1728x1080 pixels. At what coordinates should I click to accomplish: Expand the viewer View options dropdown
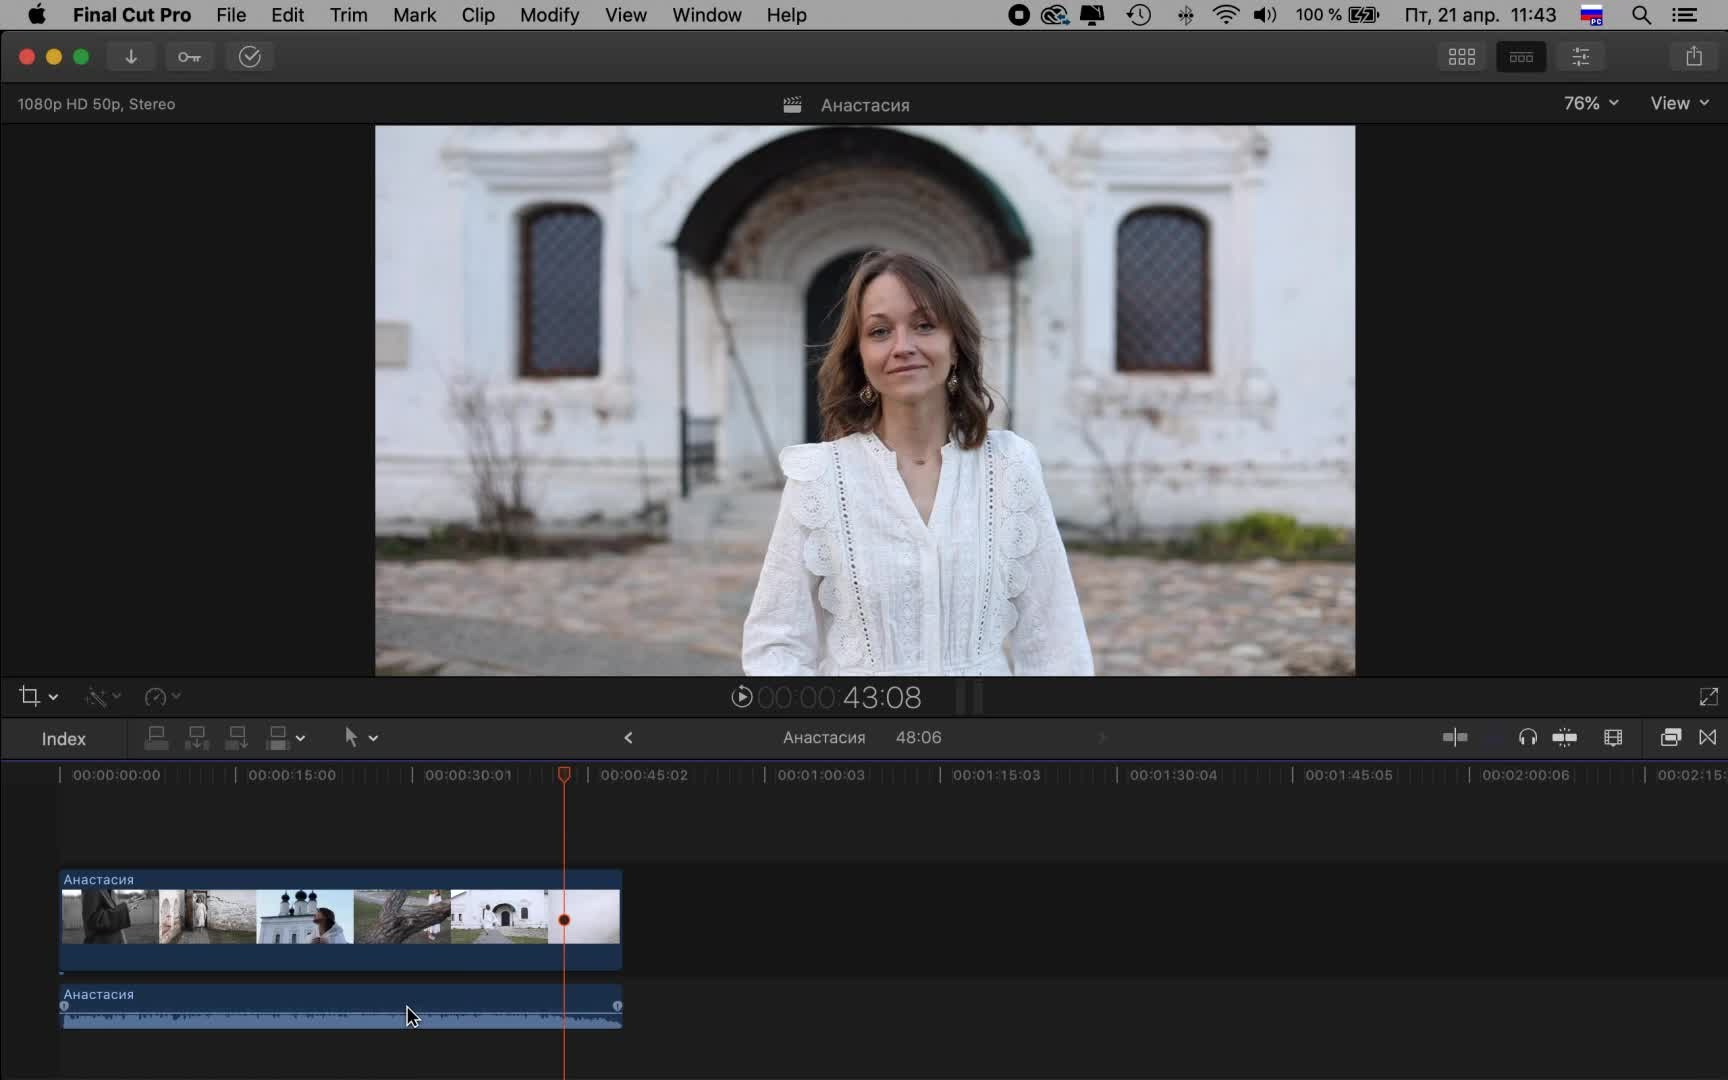(1679, 103)
